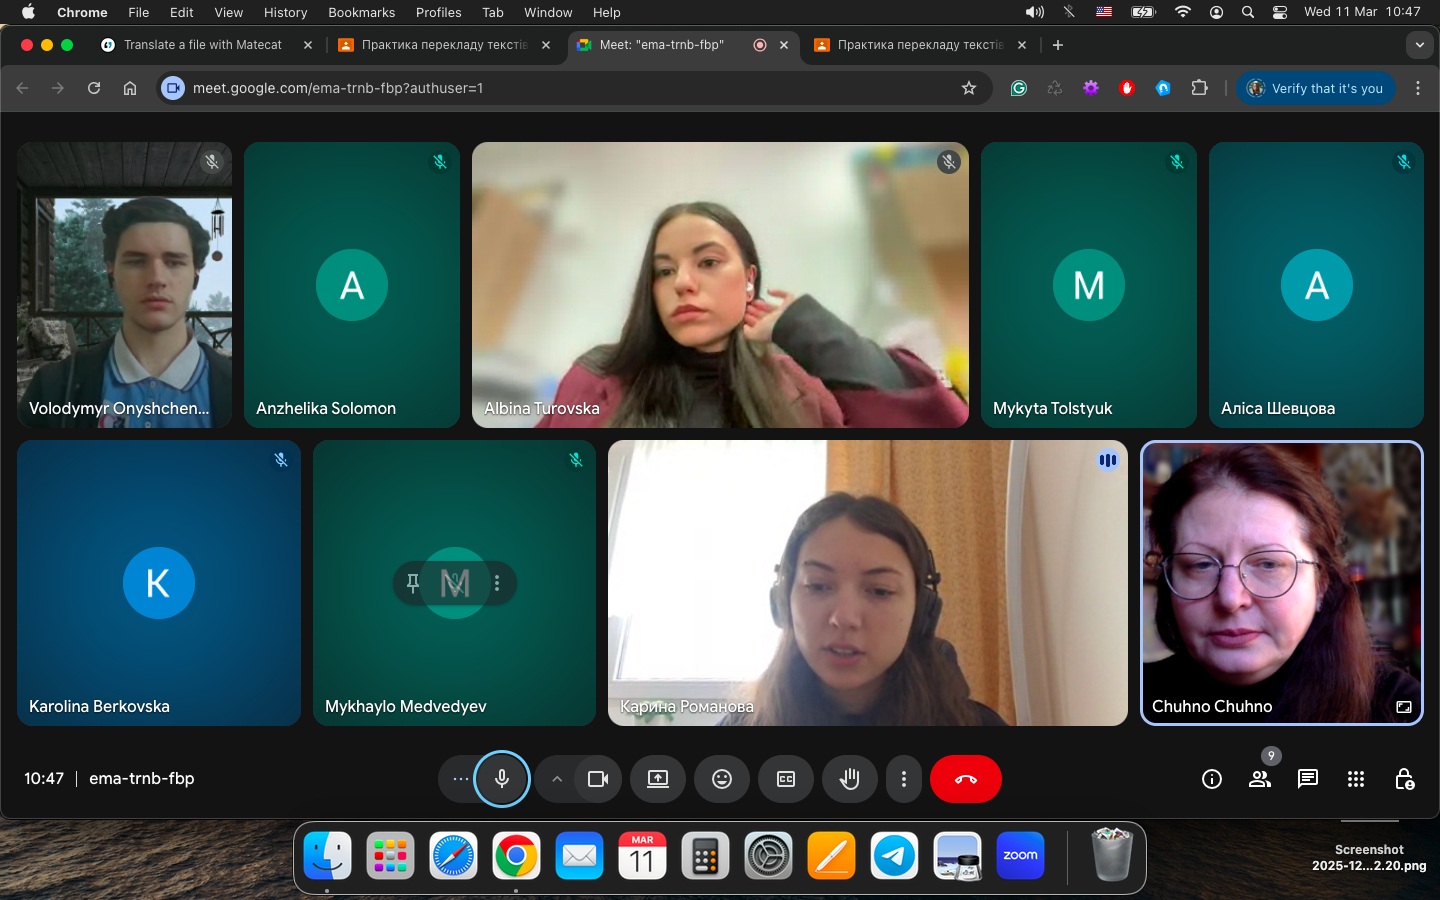The height and width of the screenshot is (900, 1440).
Task: Raise your hand in the meeting
Action: click(x=849, y=779)
